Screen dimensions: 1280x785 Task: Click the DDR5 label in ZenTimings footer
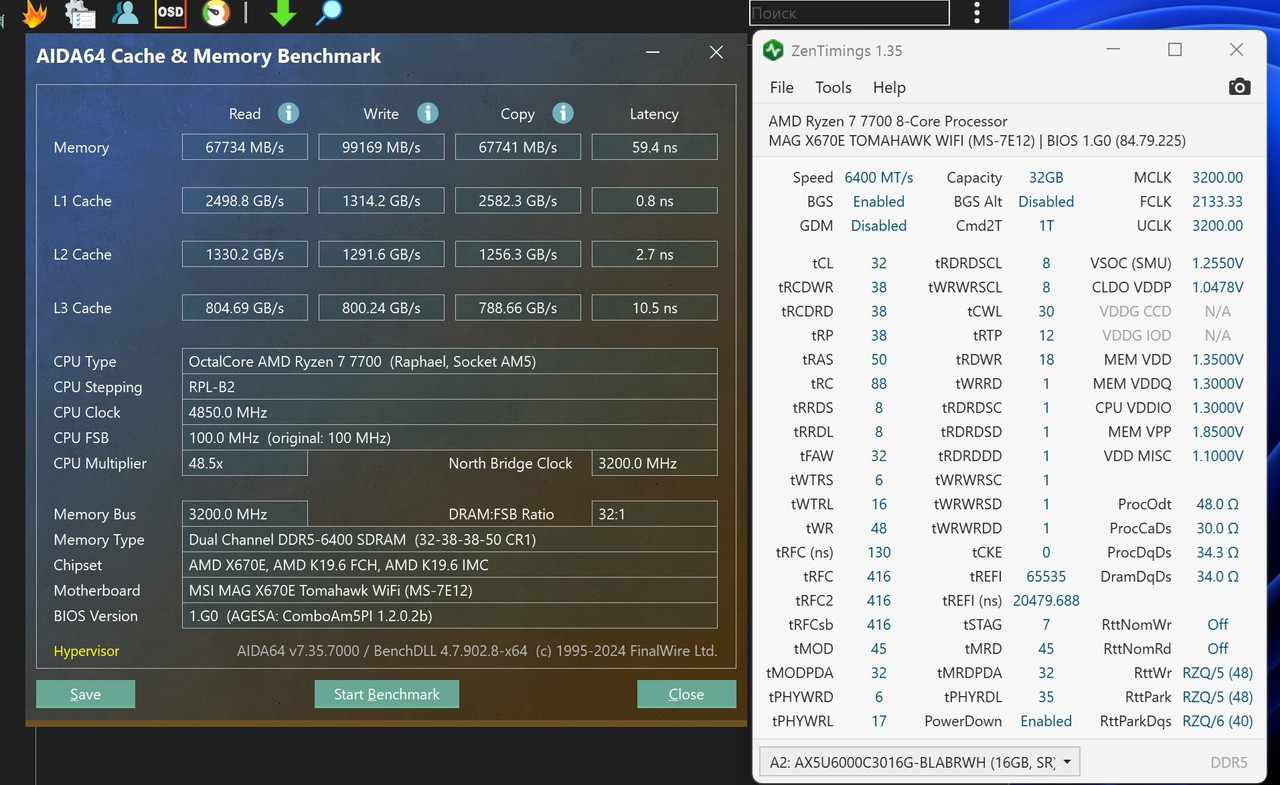(x=1228, y=762)
